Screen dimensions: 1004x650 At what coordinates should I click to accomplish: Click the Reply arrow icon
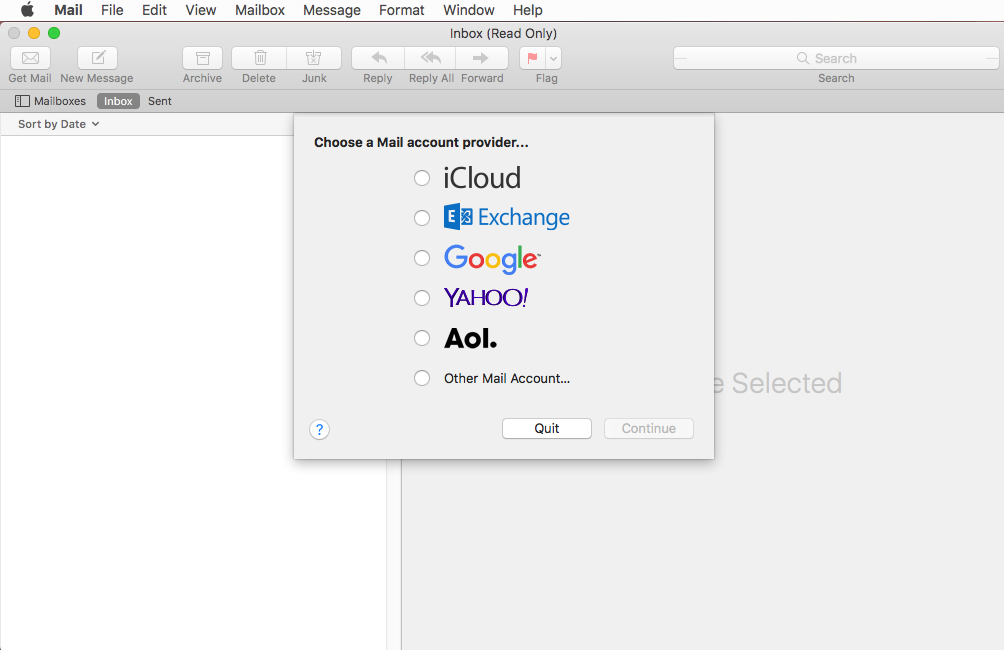tap(378, 58)
